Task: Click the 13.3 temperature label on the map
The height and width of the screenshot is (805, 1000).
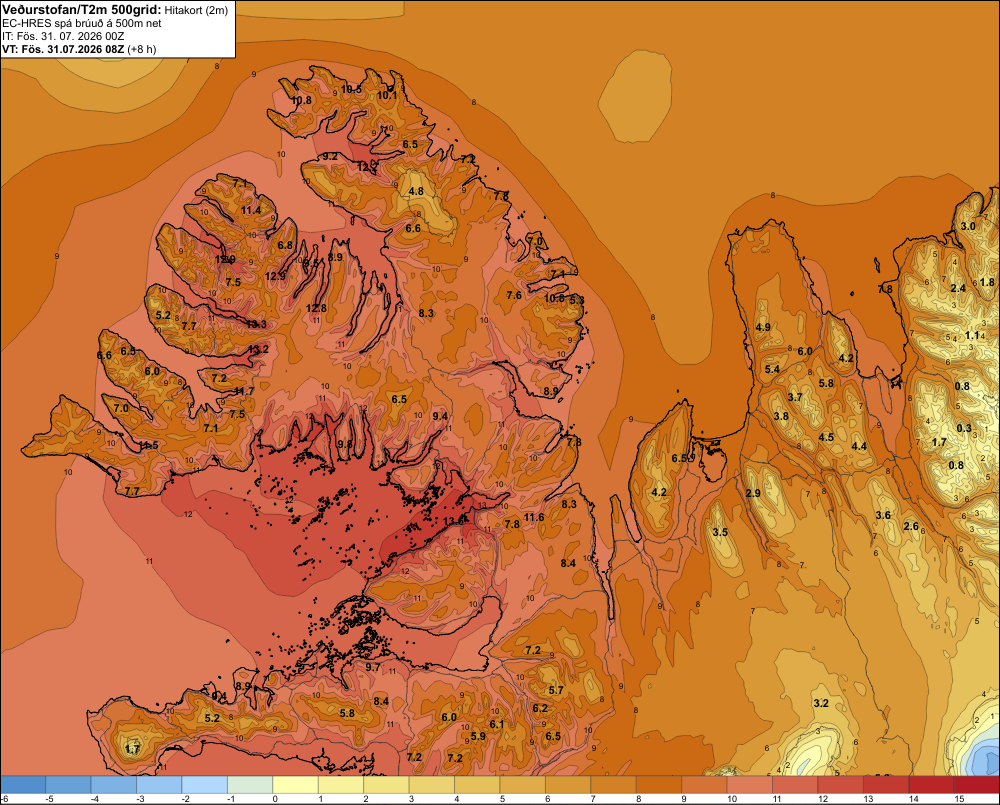Action: (256, 324)
